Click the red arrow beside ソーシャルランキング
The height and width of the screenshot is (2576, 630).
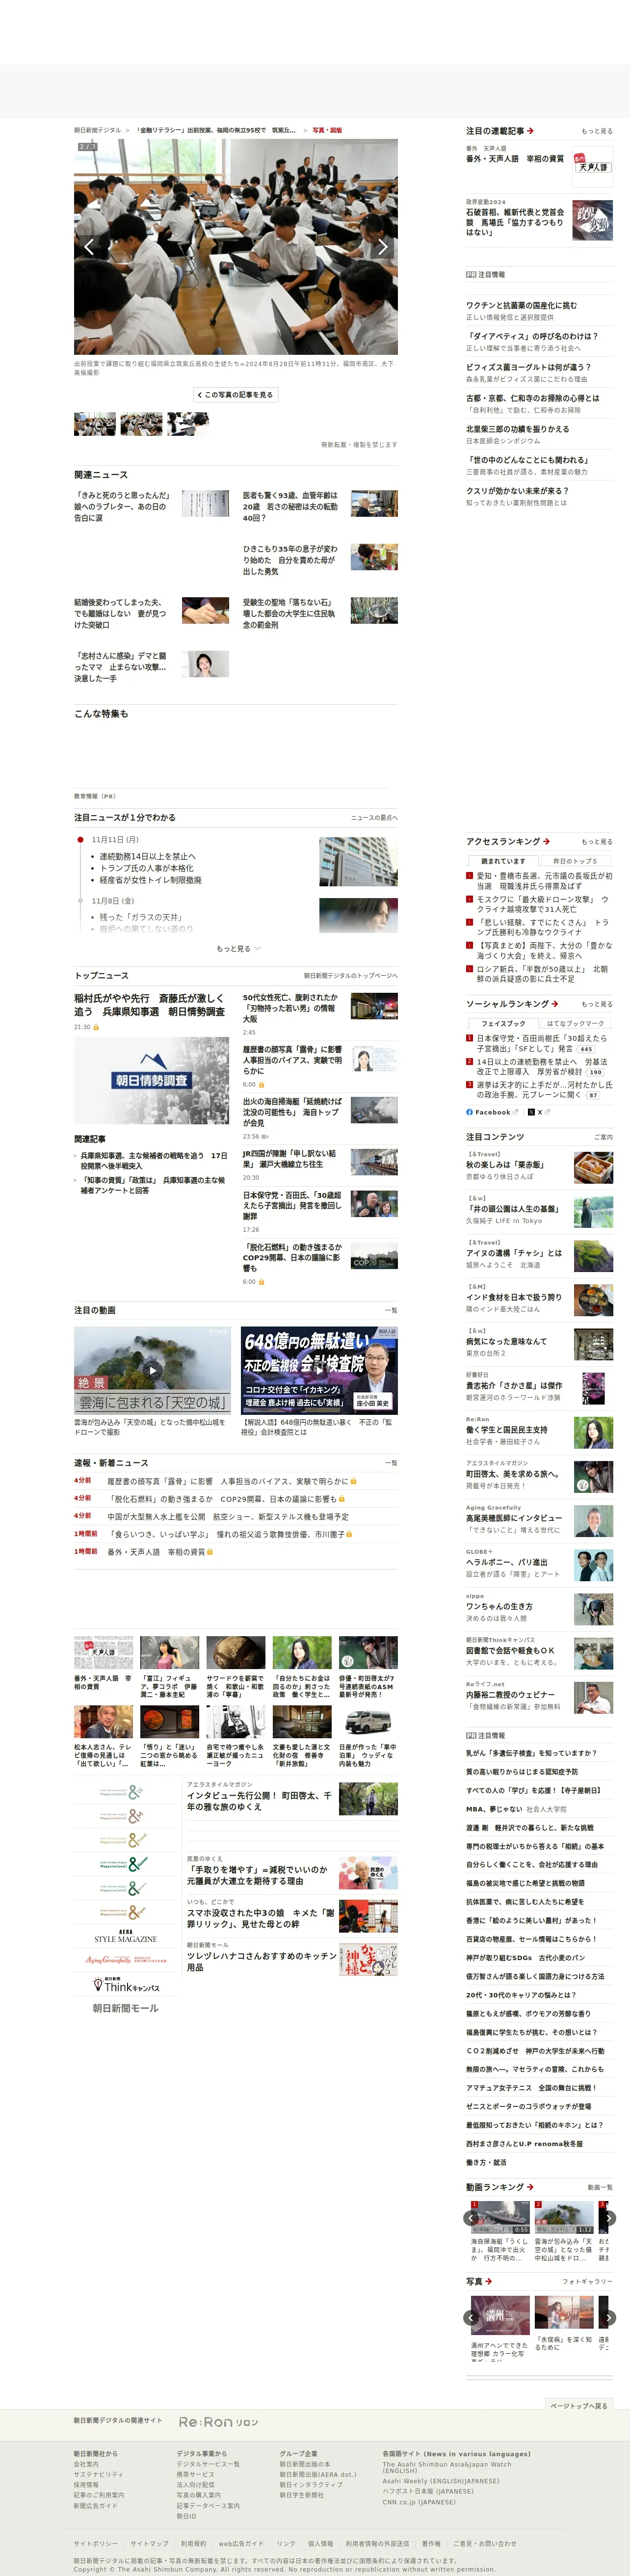click(554, 1003)
